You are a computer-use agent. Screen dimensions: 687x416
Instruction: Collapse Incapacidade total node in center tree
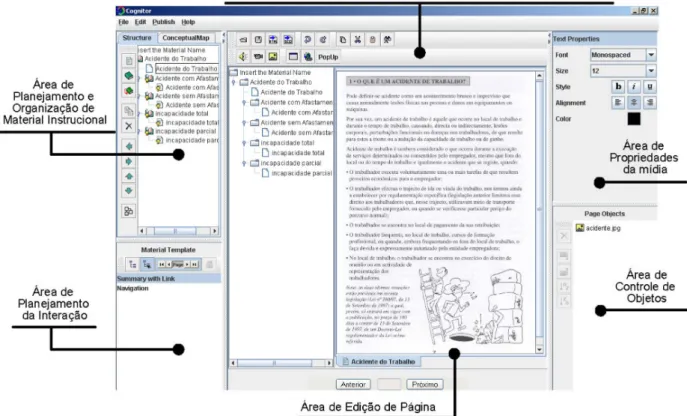(x=244, y=143)
